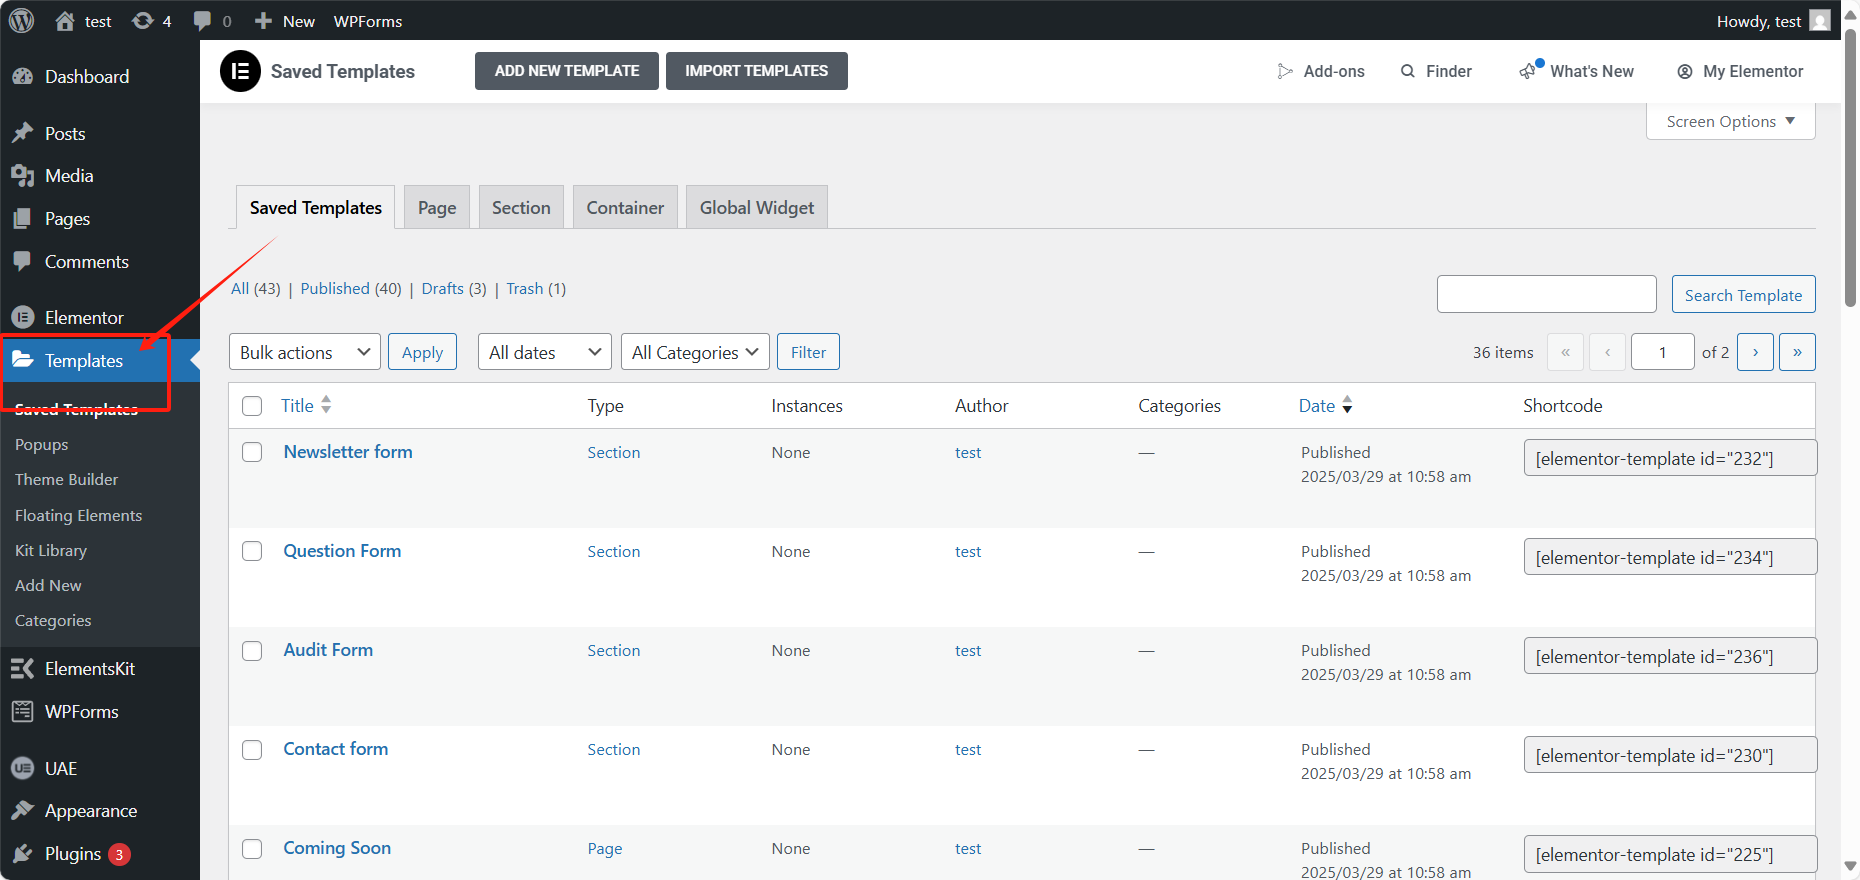This screenshot has width=1860, height=880.
Task: Open the Contact form template link
Action: pyautogui.click(x=335, y=749)
